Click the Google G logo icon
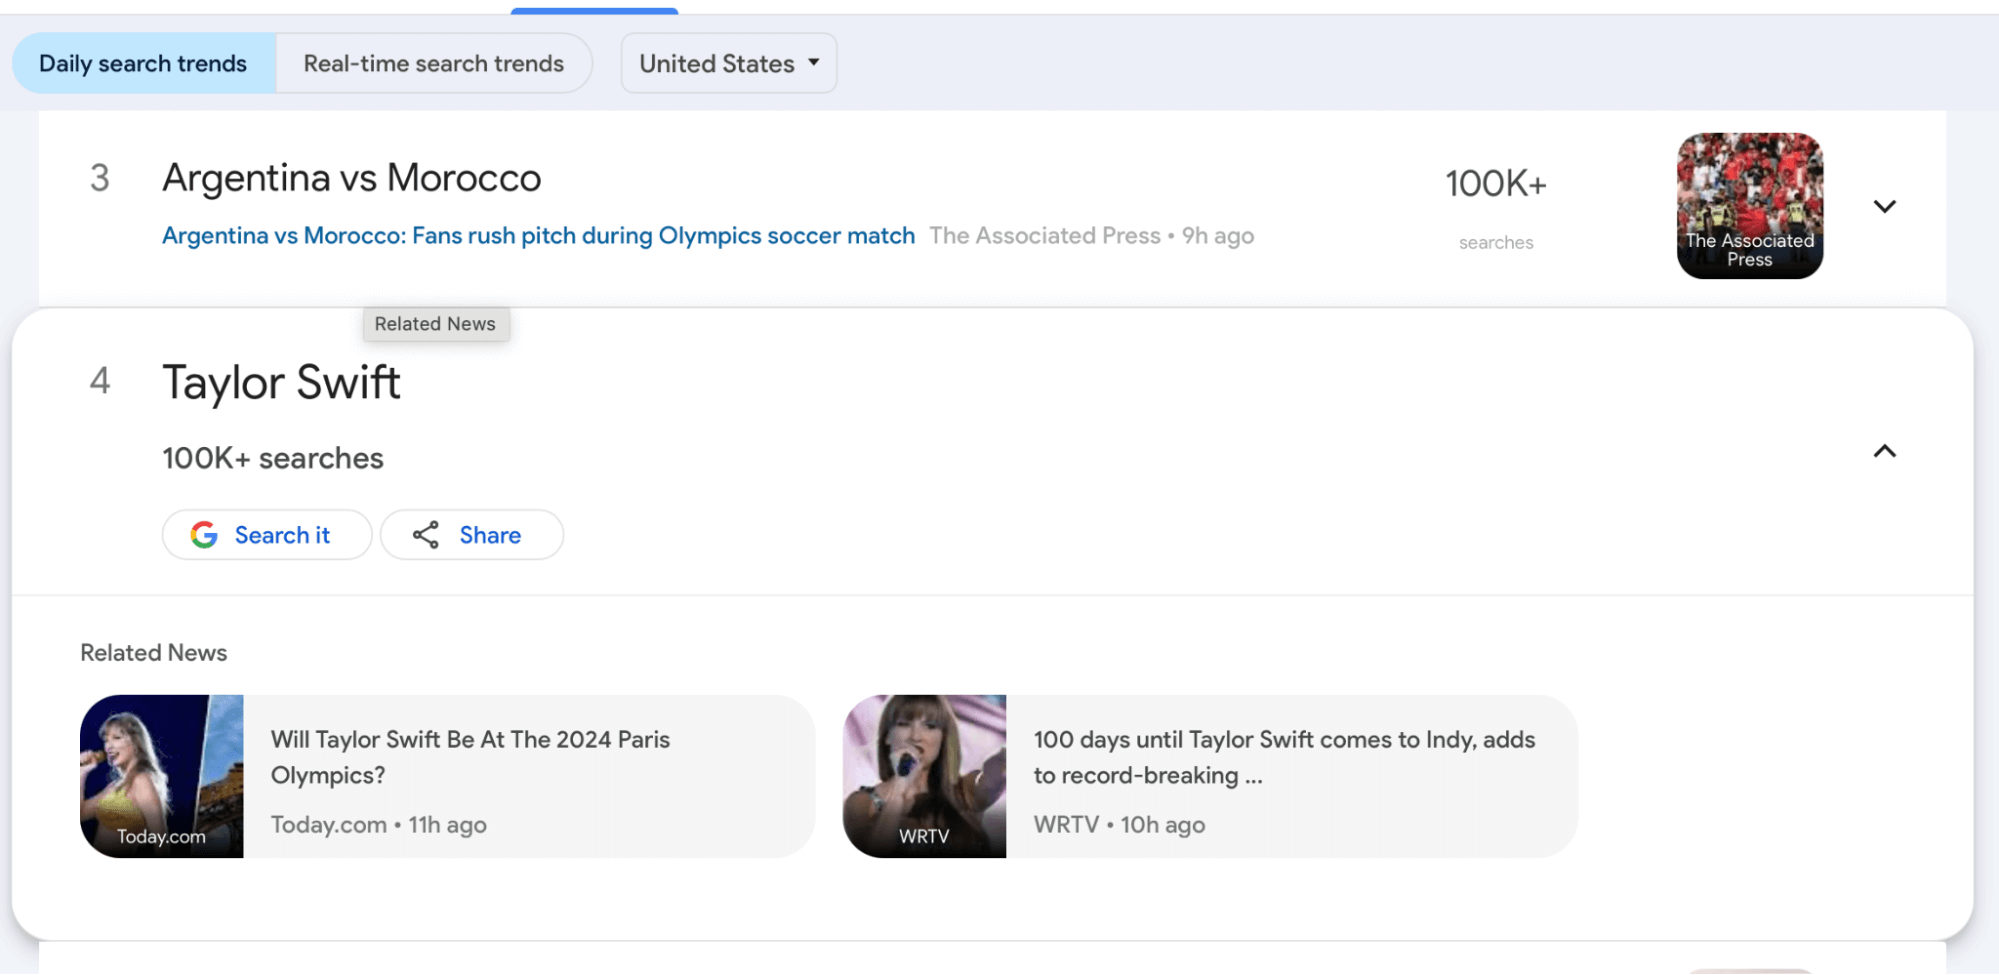The height and width of the screenshot is (975, 1999). tap(204, 535)
